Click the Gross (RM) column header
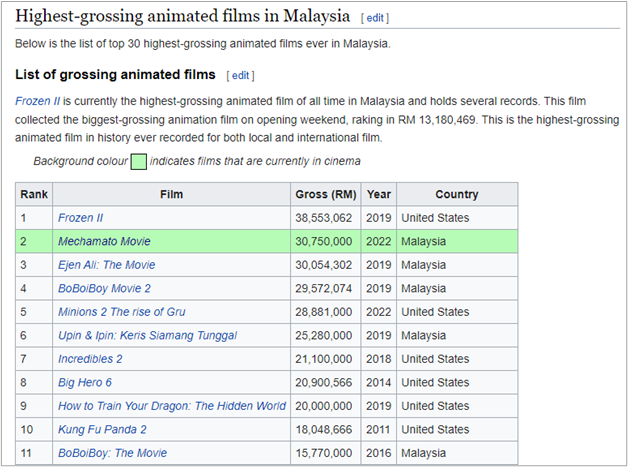 [x=326, y=195]
